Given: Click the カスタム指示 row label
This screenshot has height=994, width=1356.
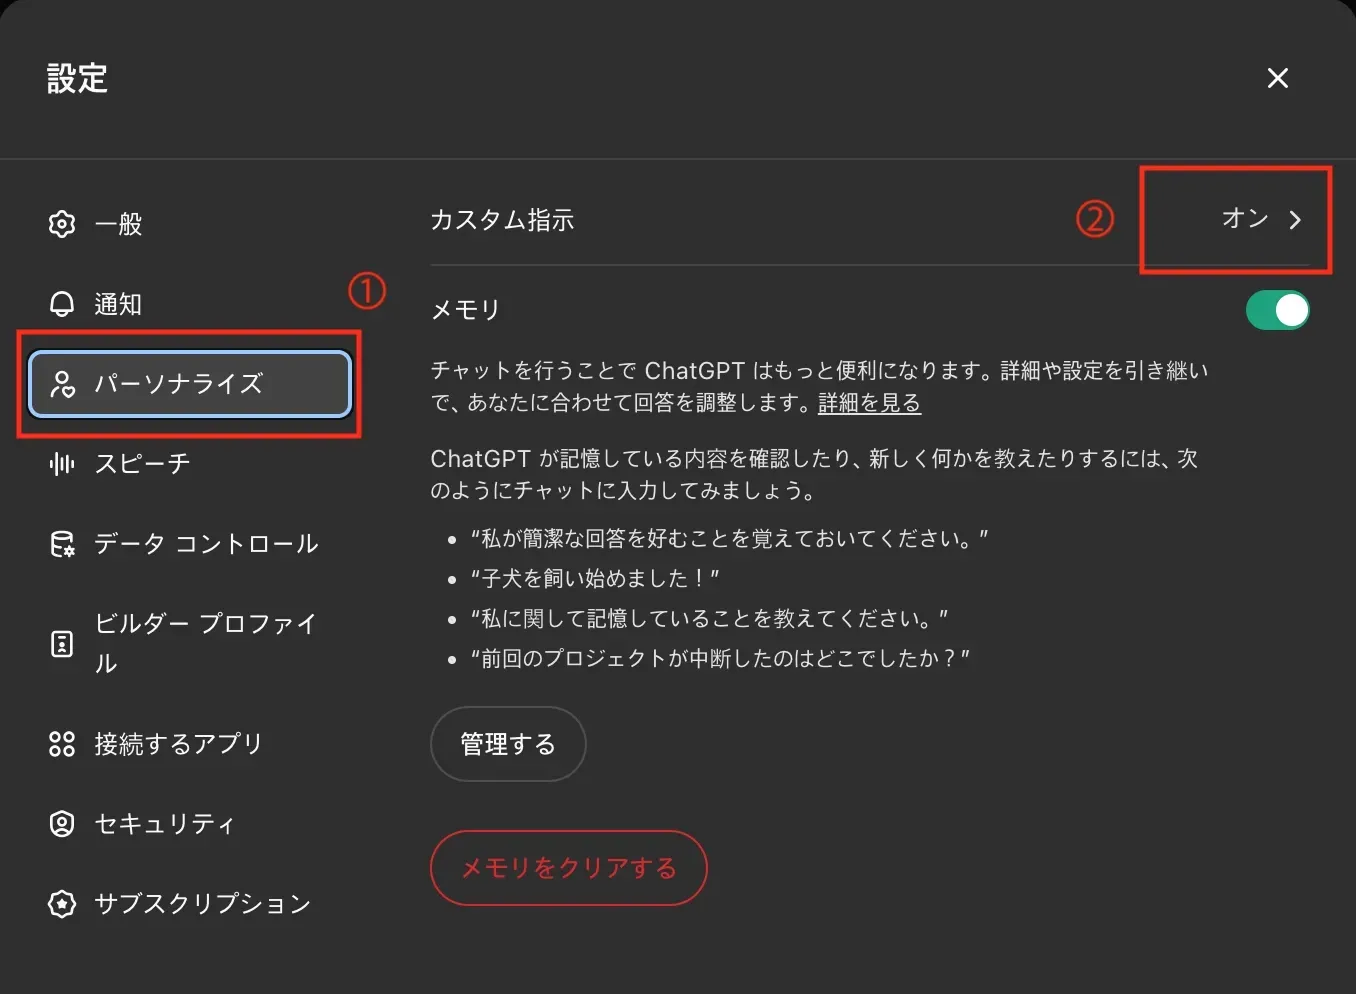Looking at the screenshot, I should point(502,220).
